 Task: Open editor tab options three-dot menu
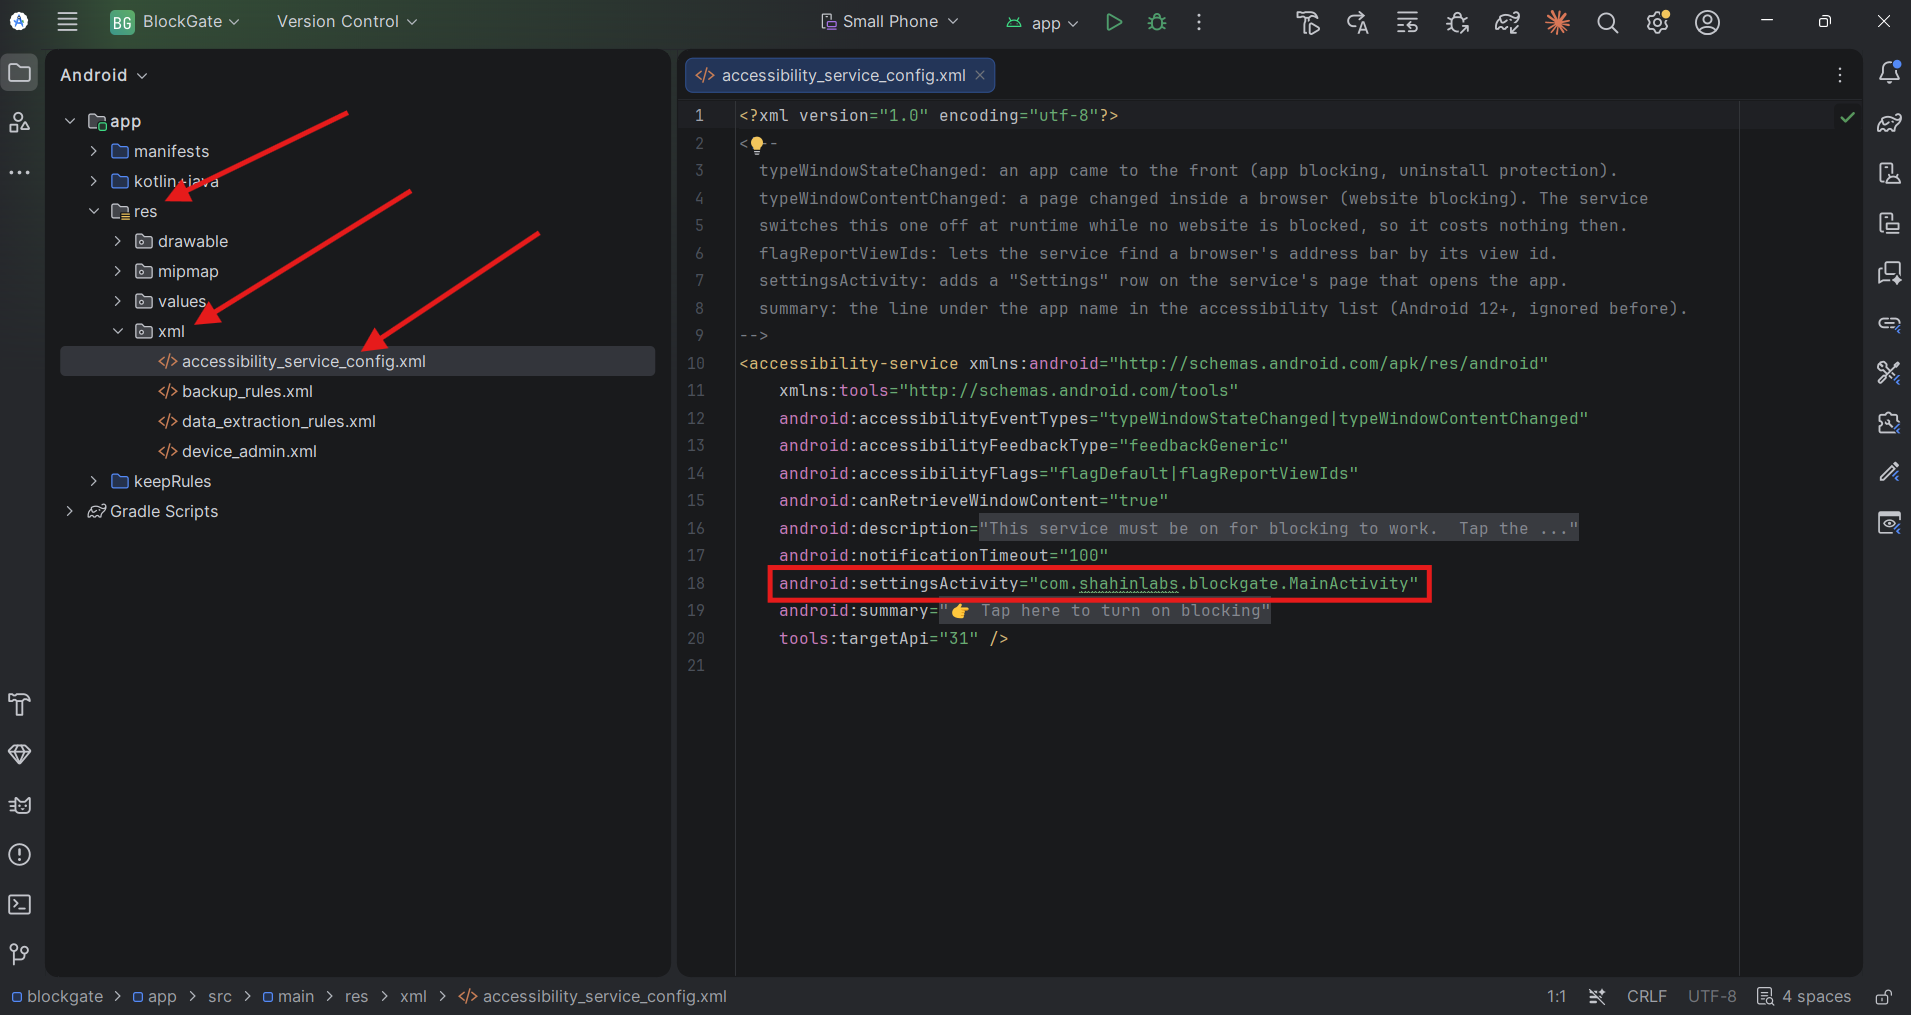(x=1839, y=75)
